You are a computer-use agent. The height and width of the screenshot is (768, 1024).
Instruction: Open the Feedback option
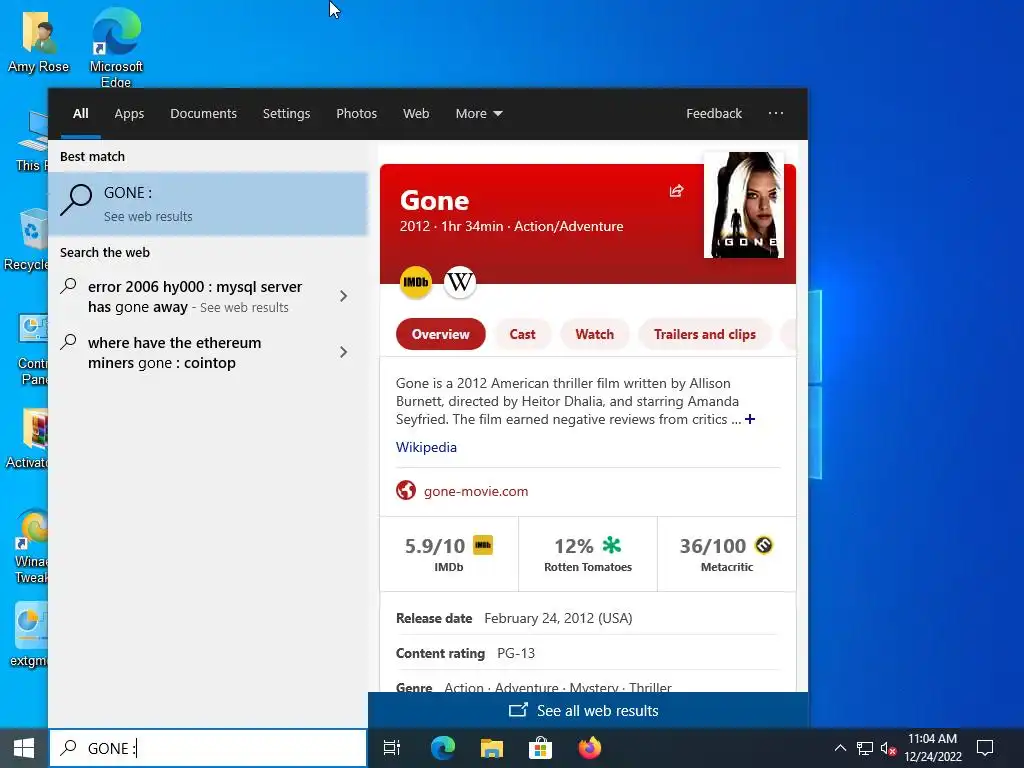pos(714,114)
